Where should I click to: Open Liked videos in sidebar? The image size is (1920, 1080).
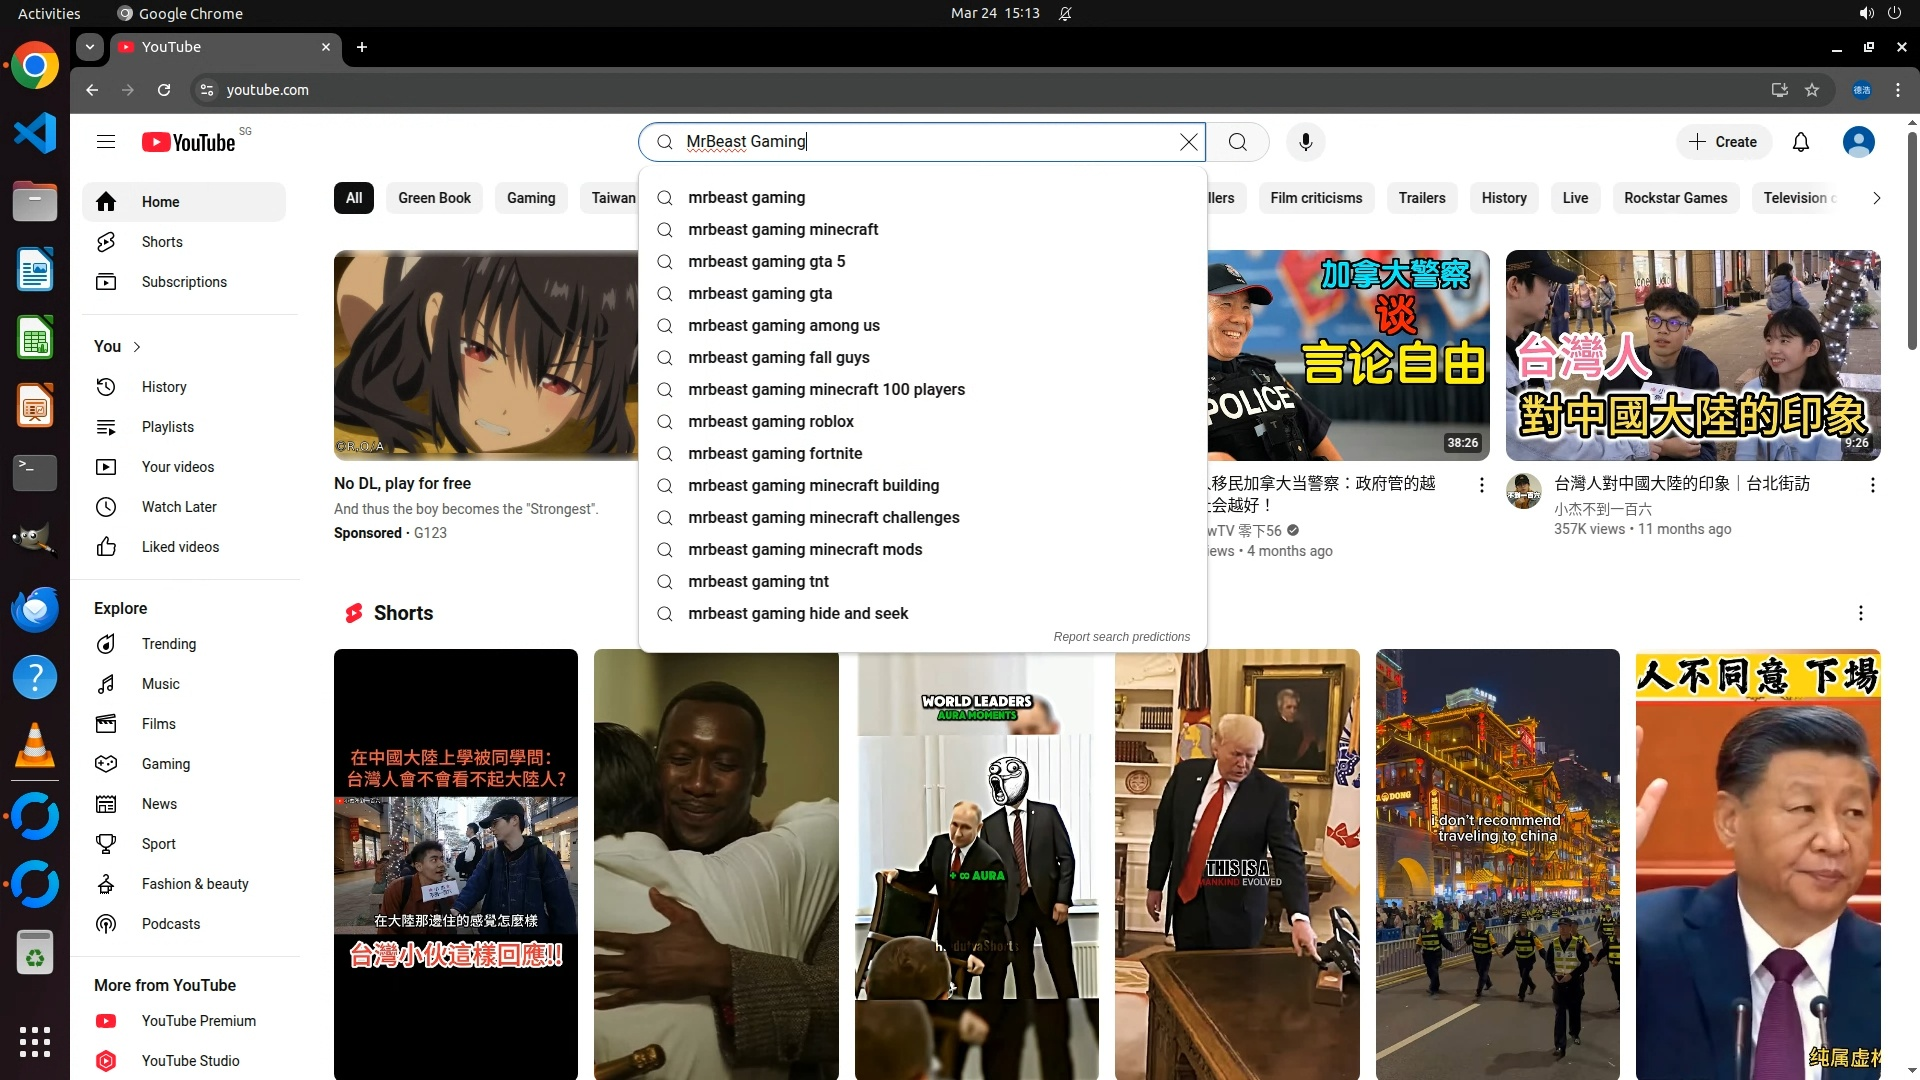click(x=180, y=547)
